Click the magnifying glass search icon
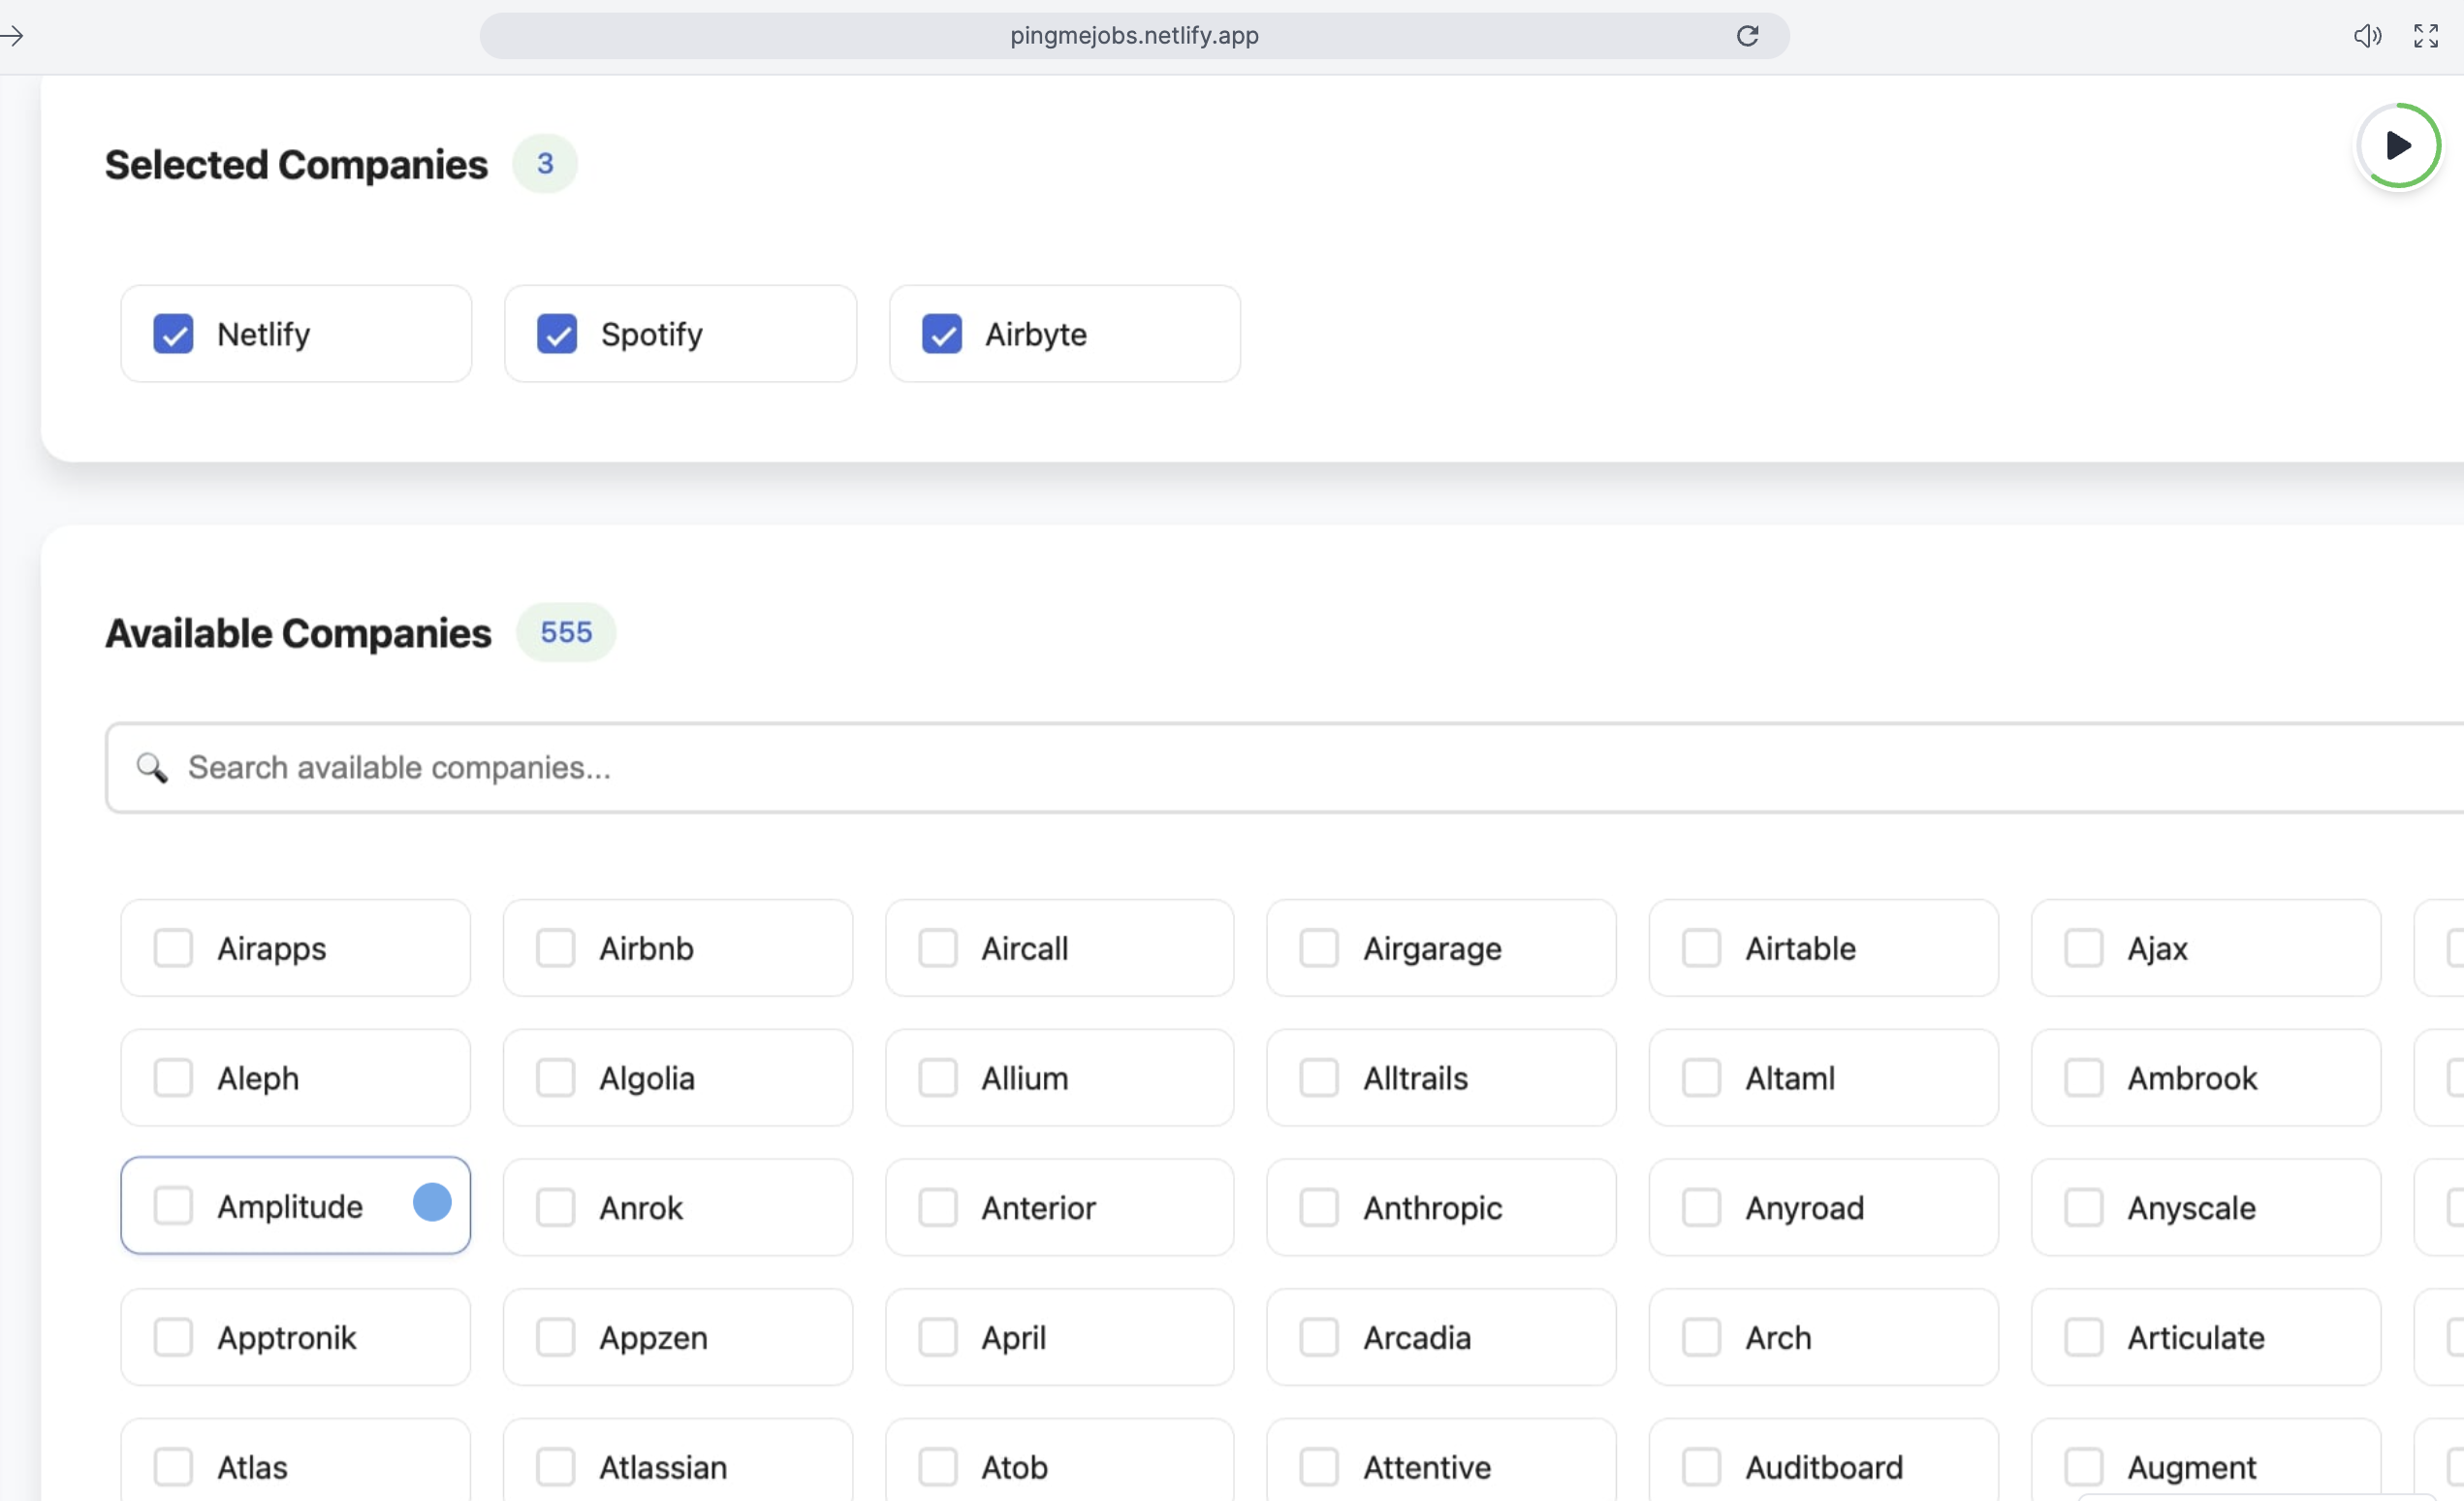The image size is (2464, 1501). (152, 767)
